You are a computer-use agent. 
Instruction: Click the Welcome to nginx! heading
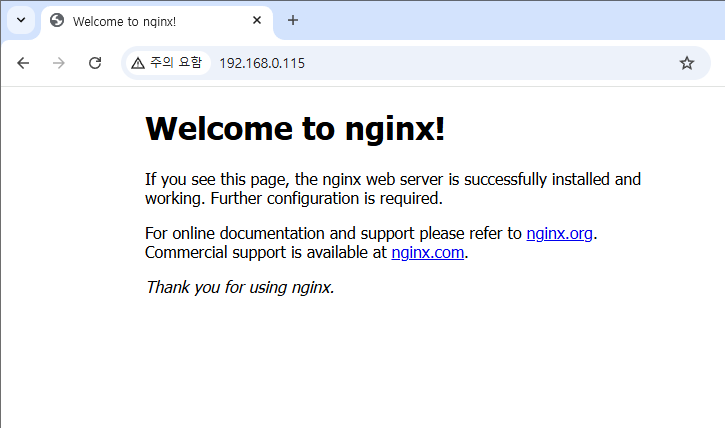click(295, 128)
